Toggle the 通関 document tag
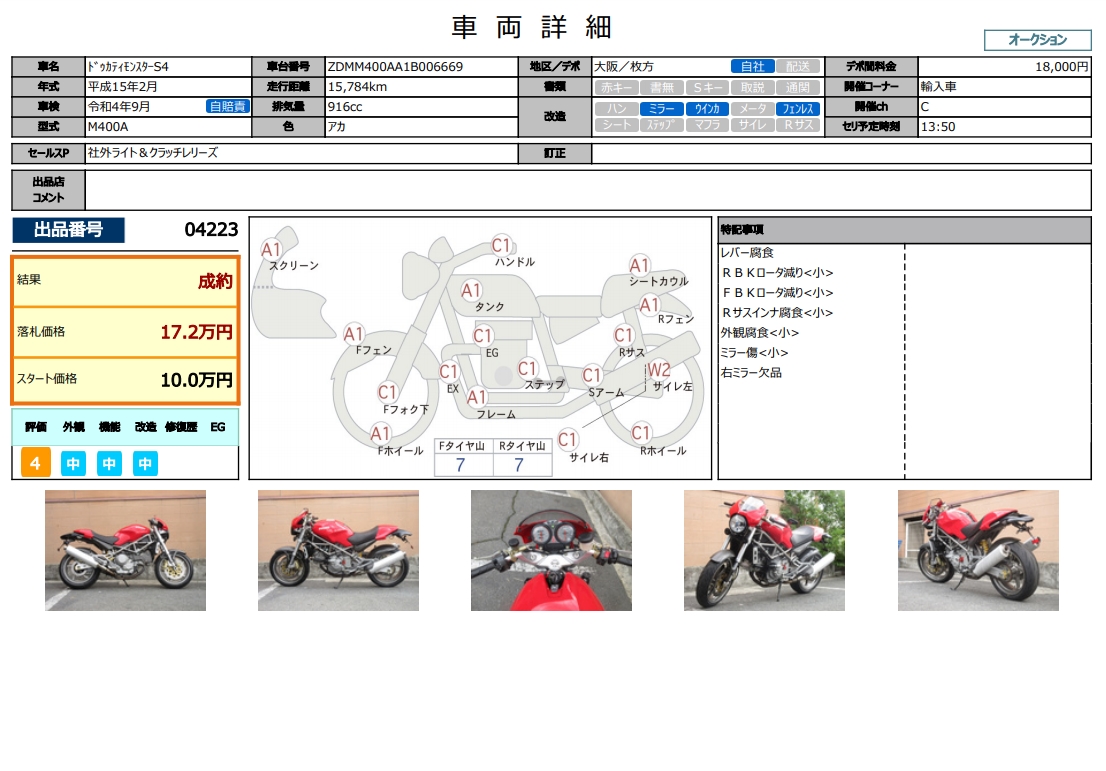The image size is (1106, 771). tap(798, 87)
